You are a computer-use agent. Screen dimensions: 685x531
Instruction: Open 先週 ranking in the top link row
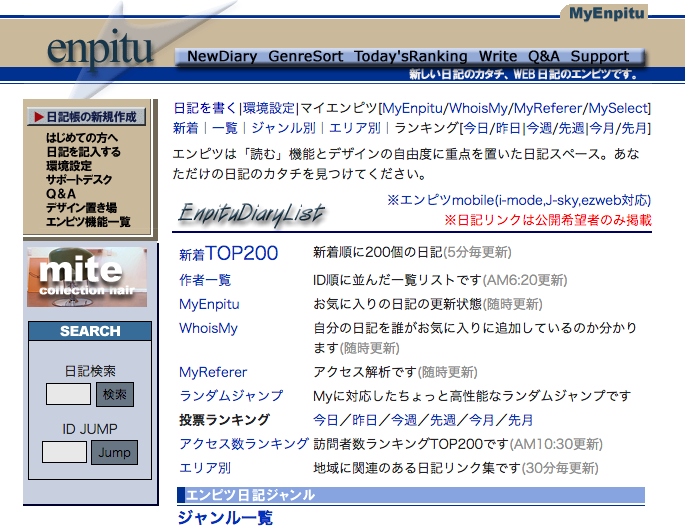pyautogui.click(x=571, y=128)
